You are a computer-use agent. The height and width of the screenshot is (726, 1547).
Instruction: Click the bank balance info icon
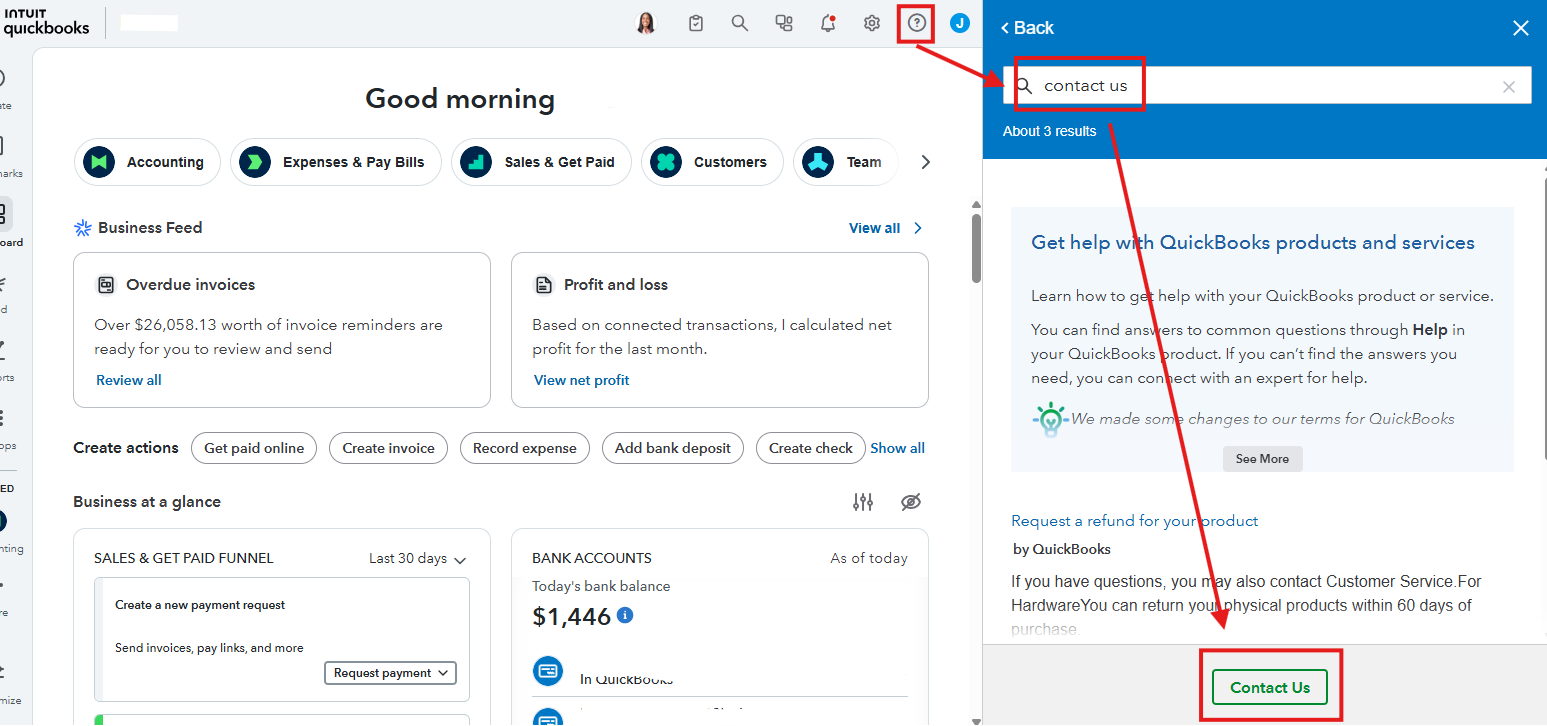point(625,615)
